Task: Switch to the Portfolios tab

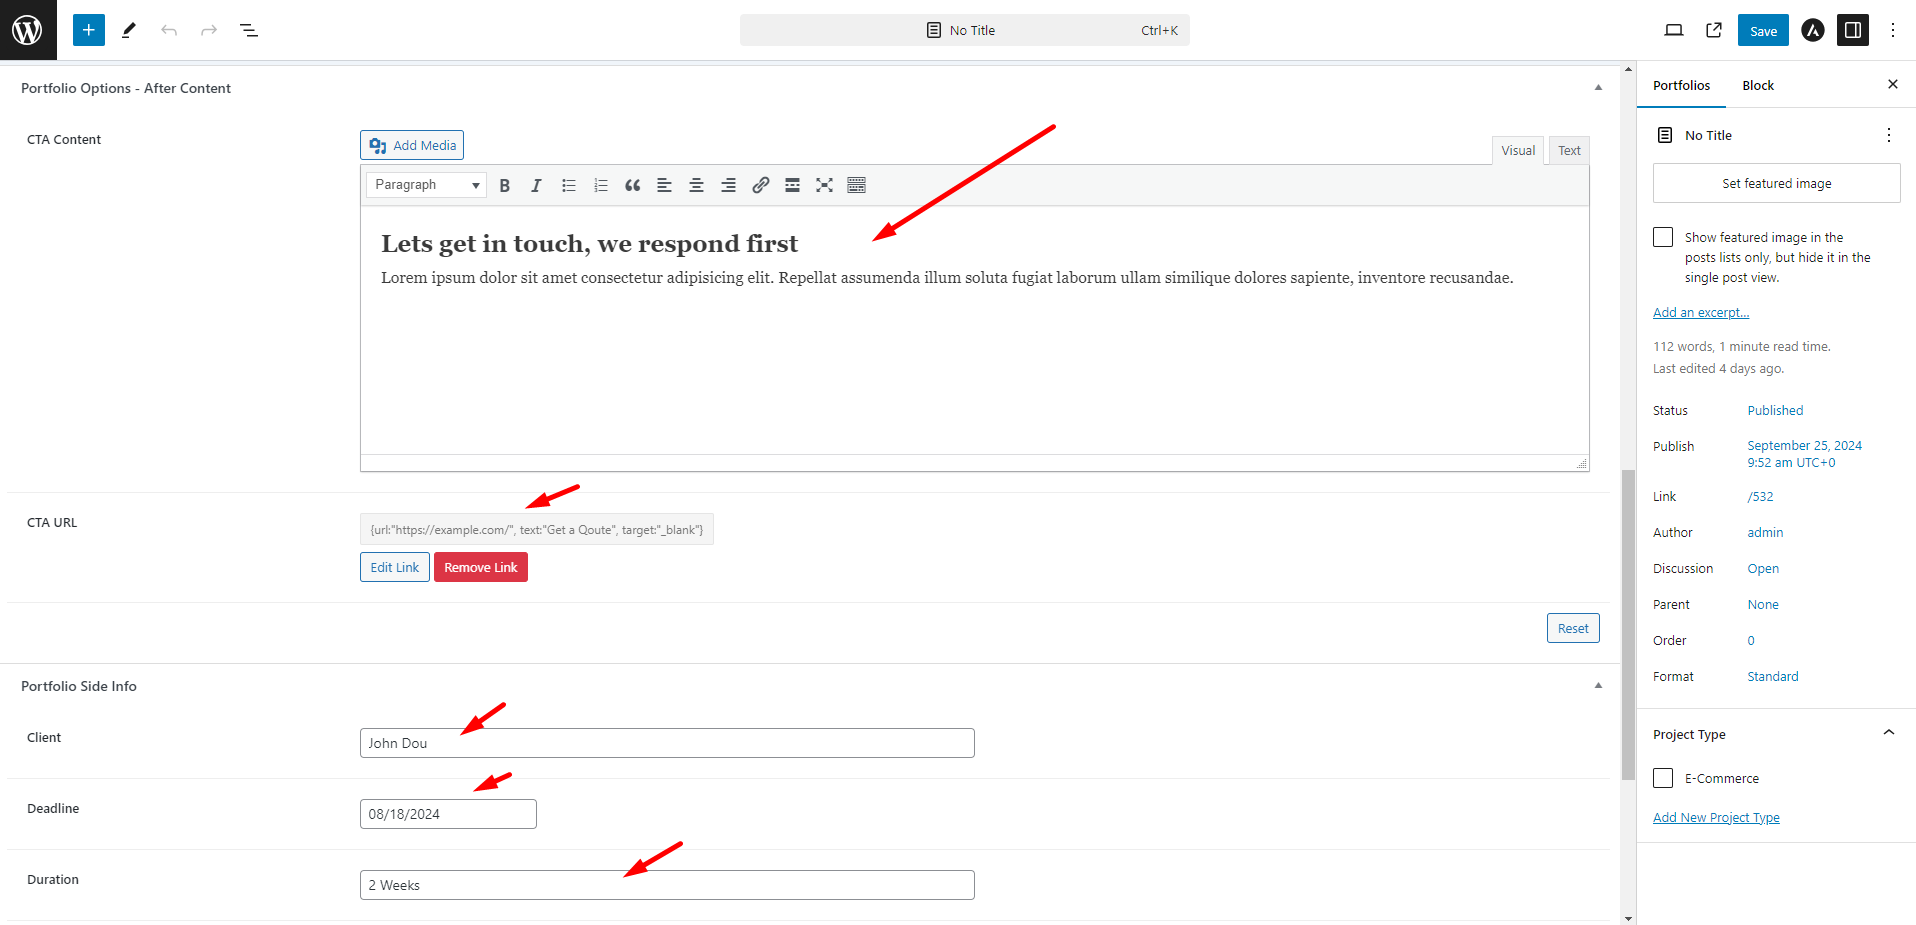Action: coord(1681,85)
